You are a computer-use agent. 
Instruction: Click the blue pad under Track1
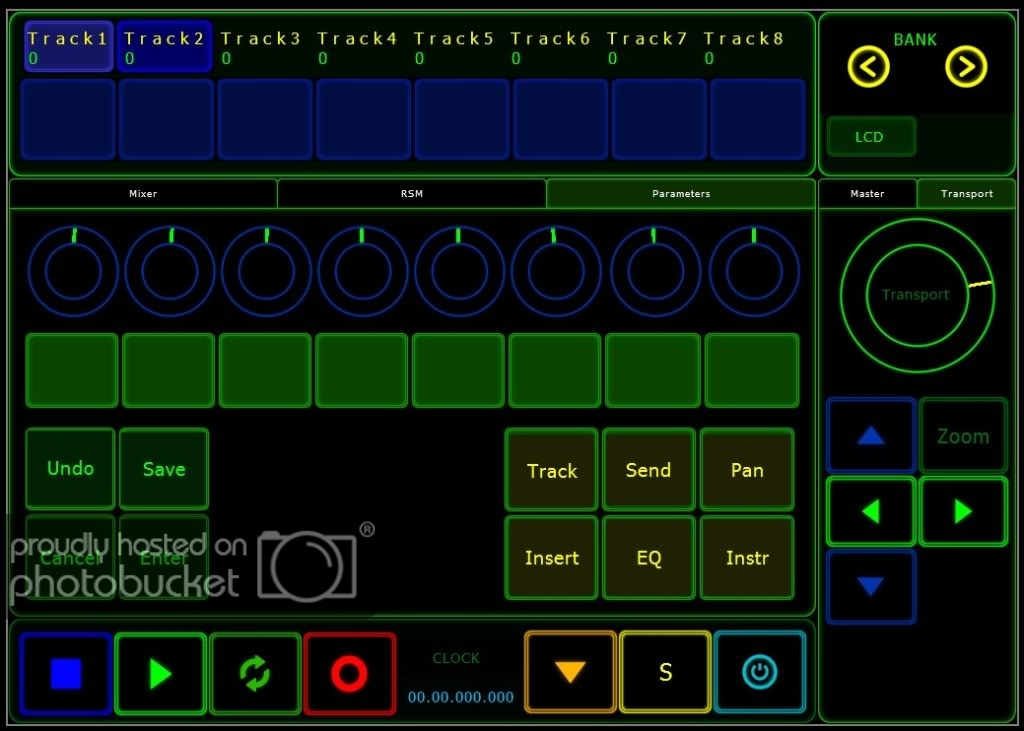click(x=68, y=120)
